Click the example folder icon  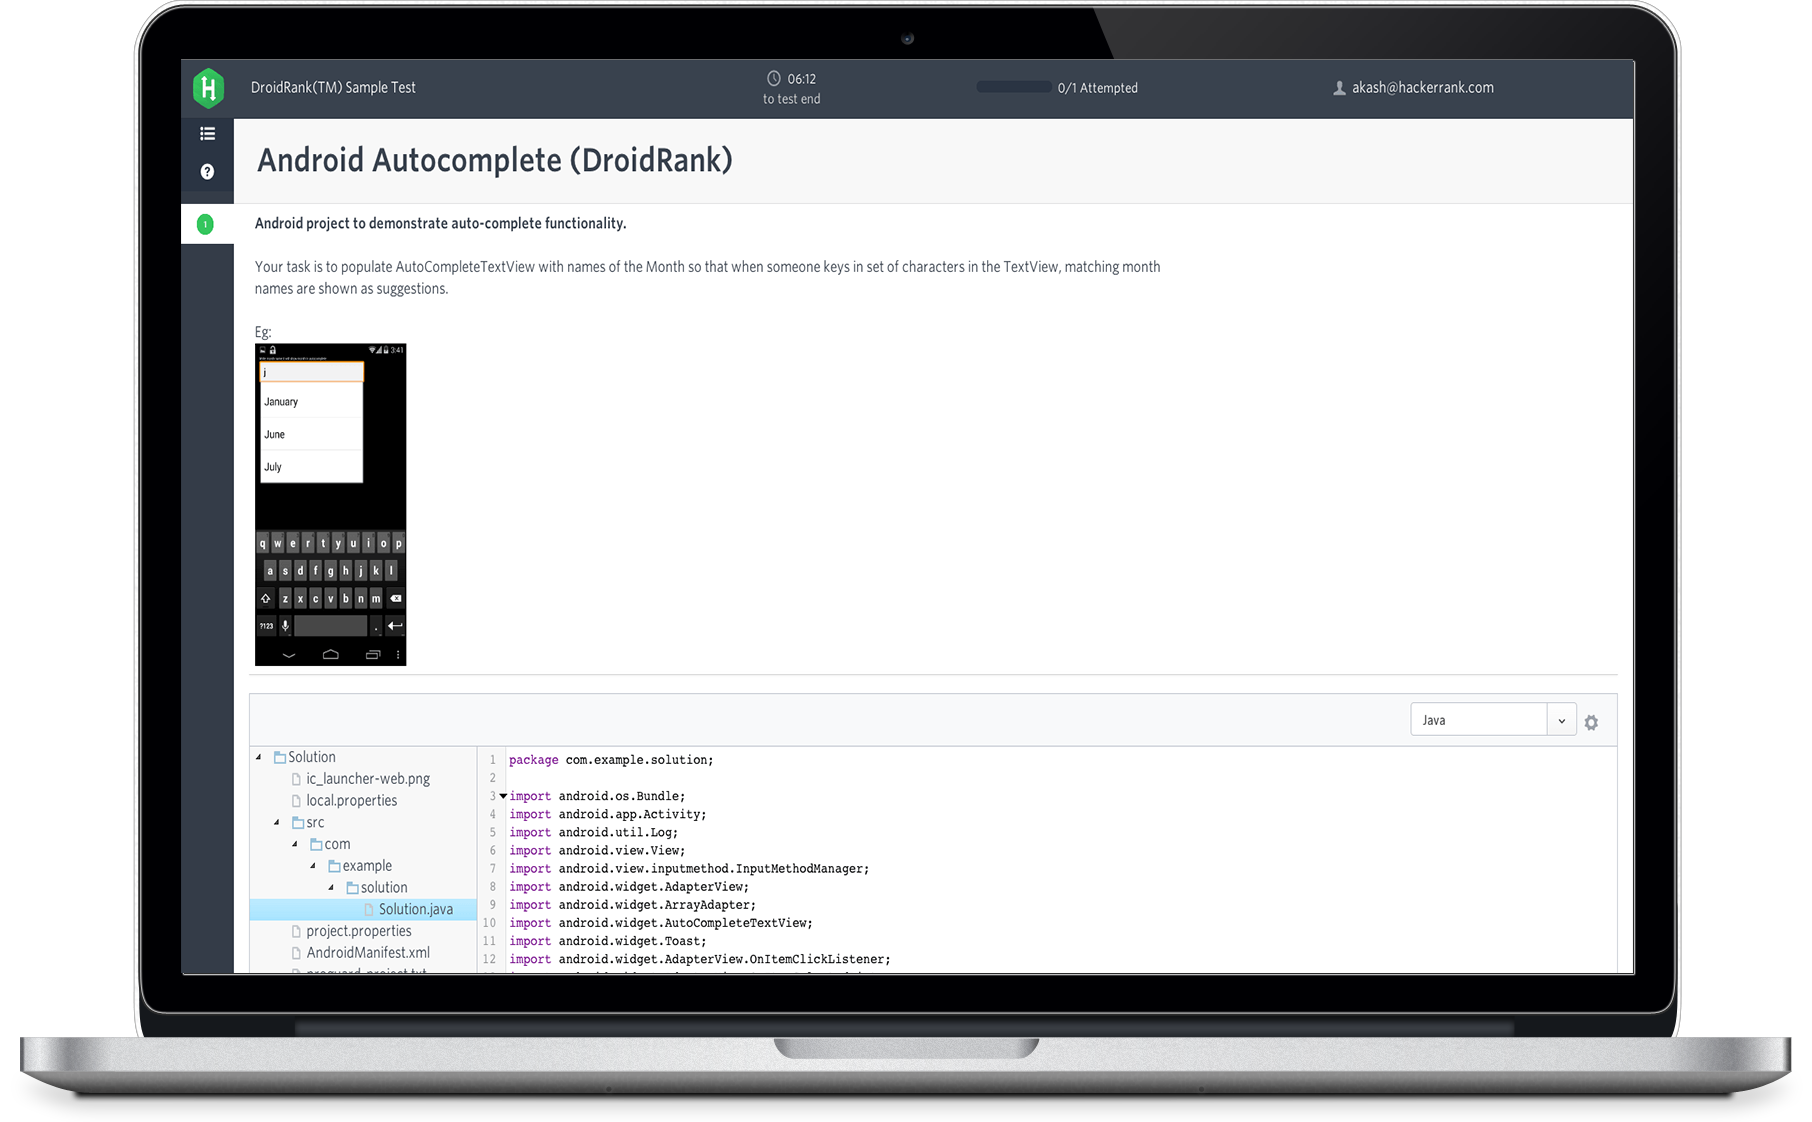335,866
